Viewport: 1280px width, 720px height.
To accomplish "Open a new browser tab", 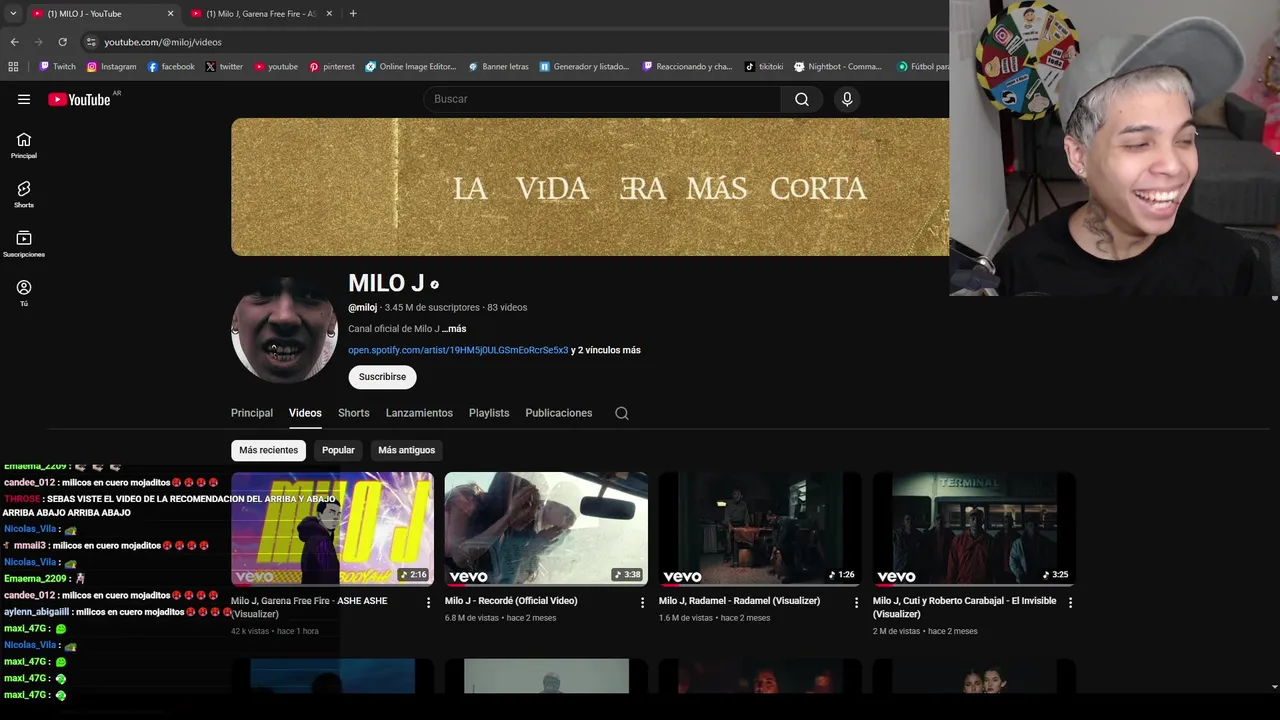I will click(x=353, y=13).
